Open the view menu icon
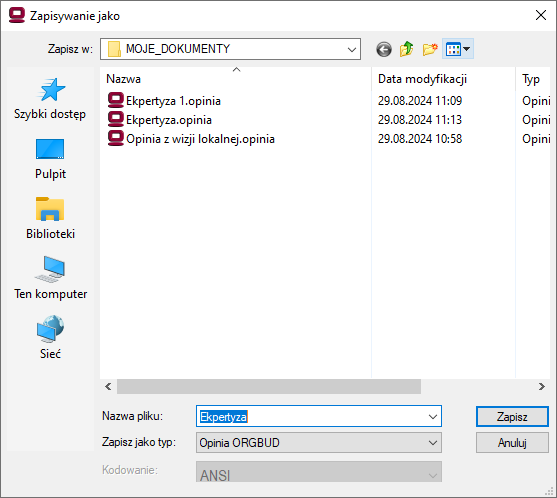 pyautogui.click(x=458, y=49)
